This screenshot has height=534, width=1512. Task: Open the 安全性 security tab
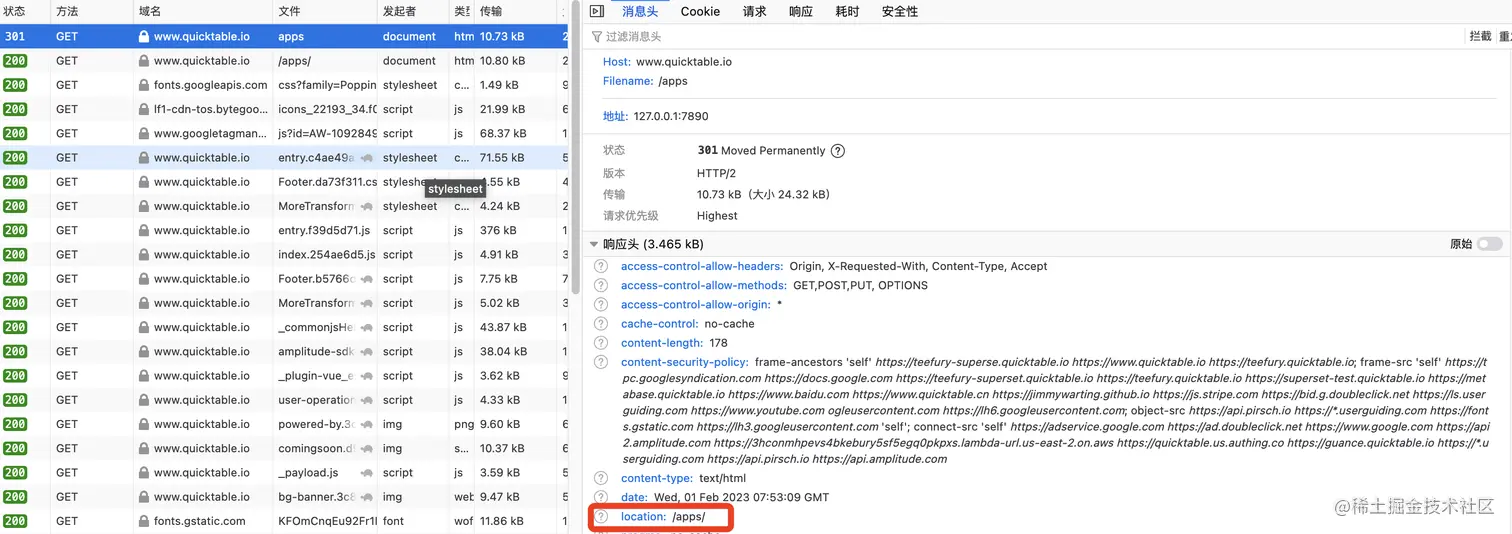(x=900, y=11)
